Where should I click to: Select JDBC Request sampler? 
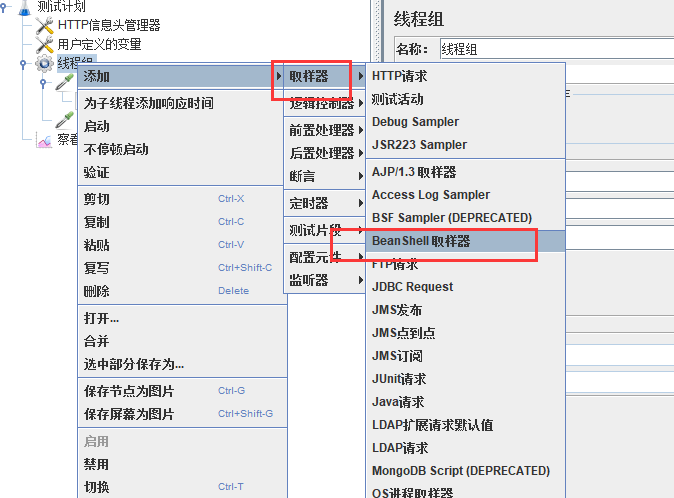[x=412, y=286]
